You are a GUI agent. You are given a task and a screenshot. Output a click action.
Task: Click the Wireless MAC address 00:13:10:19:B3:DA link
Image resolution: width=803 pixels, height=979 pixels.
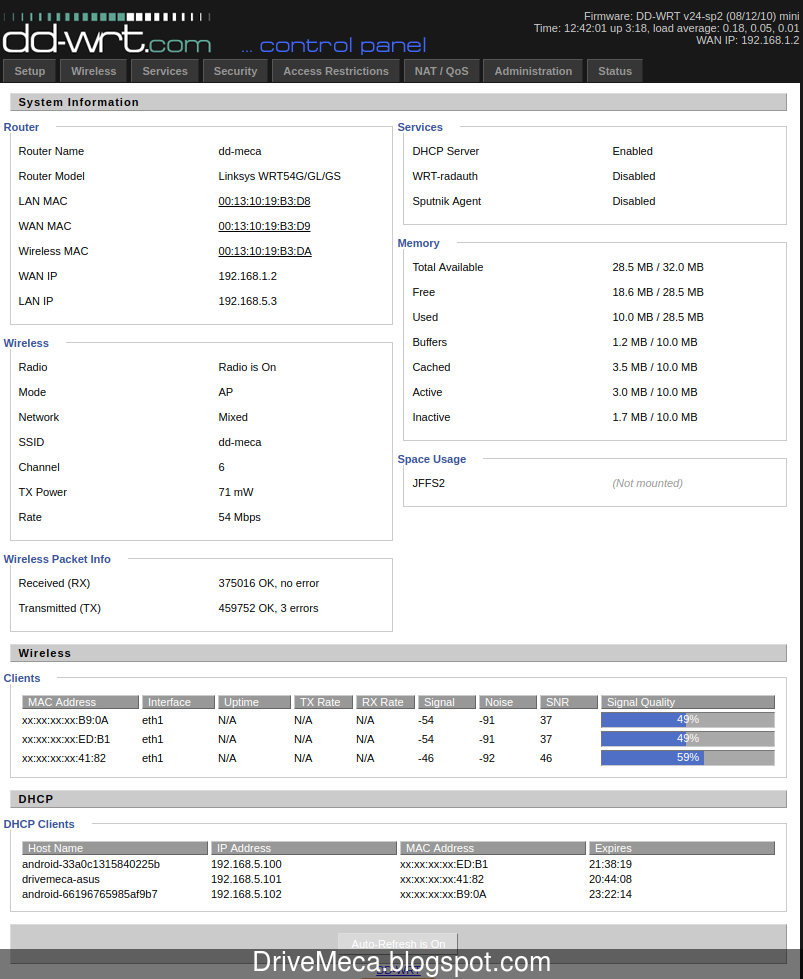(264, 251)
